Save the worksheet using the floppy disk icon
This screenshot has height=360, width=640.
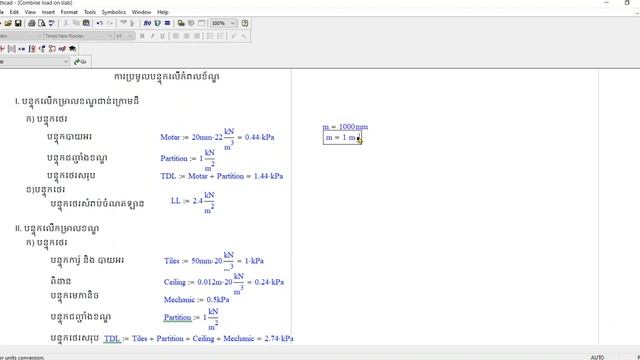[18, 23]
